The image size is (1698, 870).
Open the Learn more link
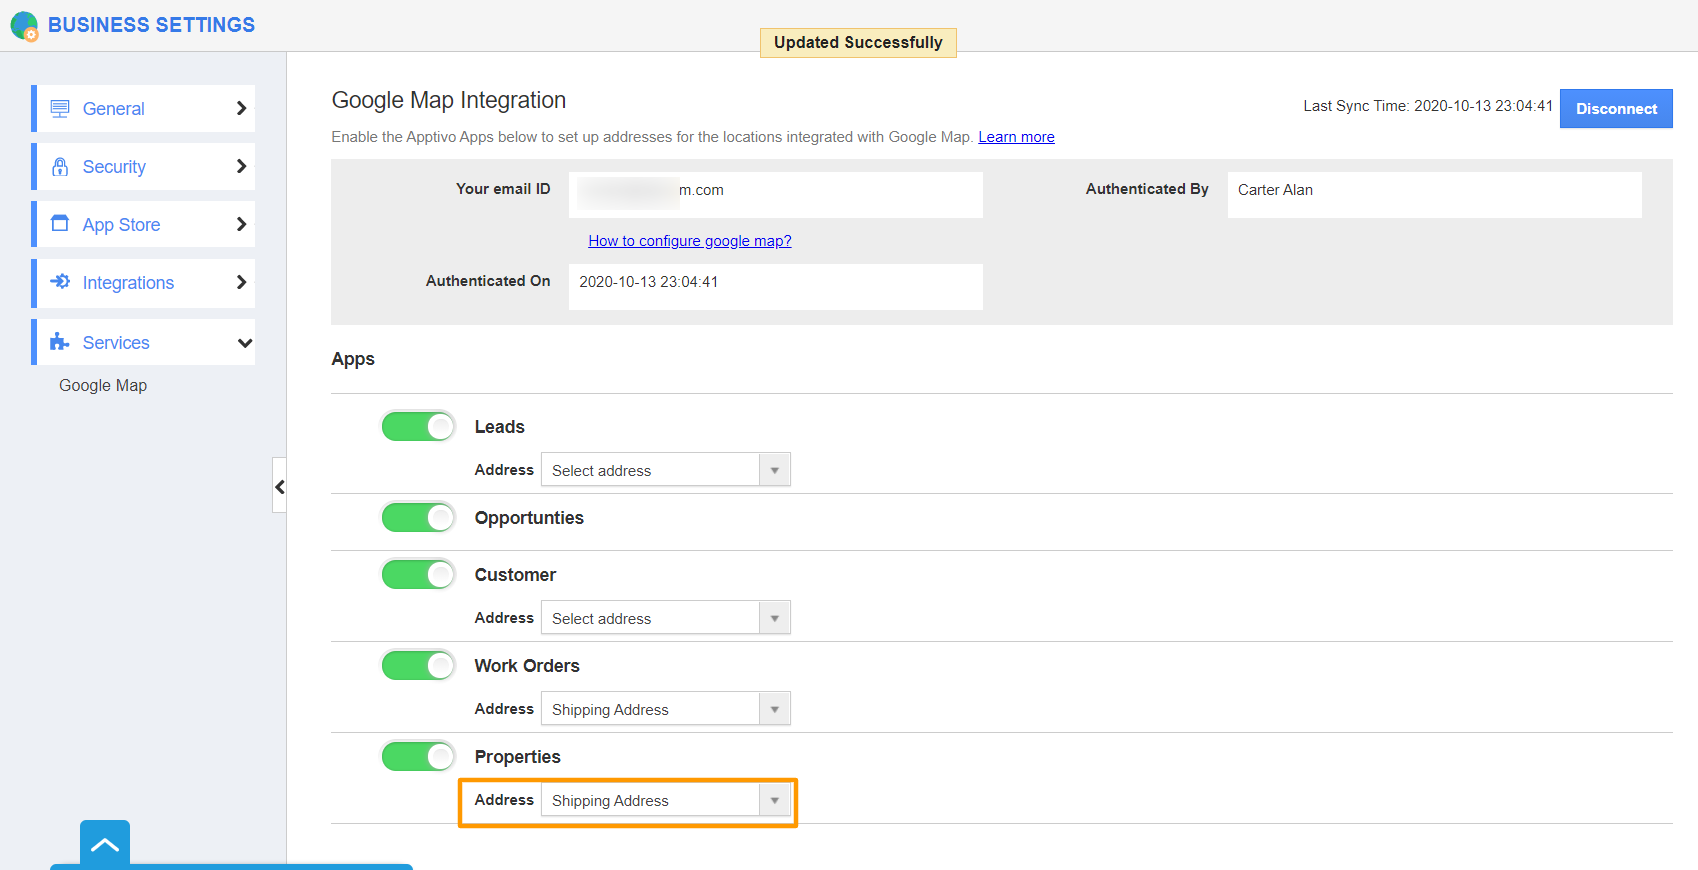coord(1016,137)
